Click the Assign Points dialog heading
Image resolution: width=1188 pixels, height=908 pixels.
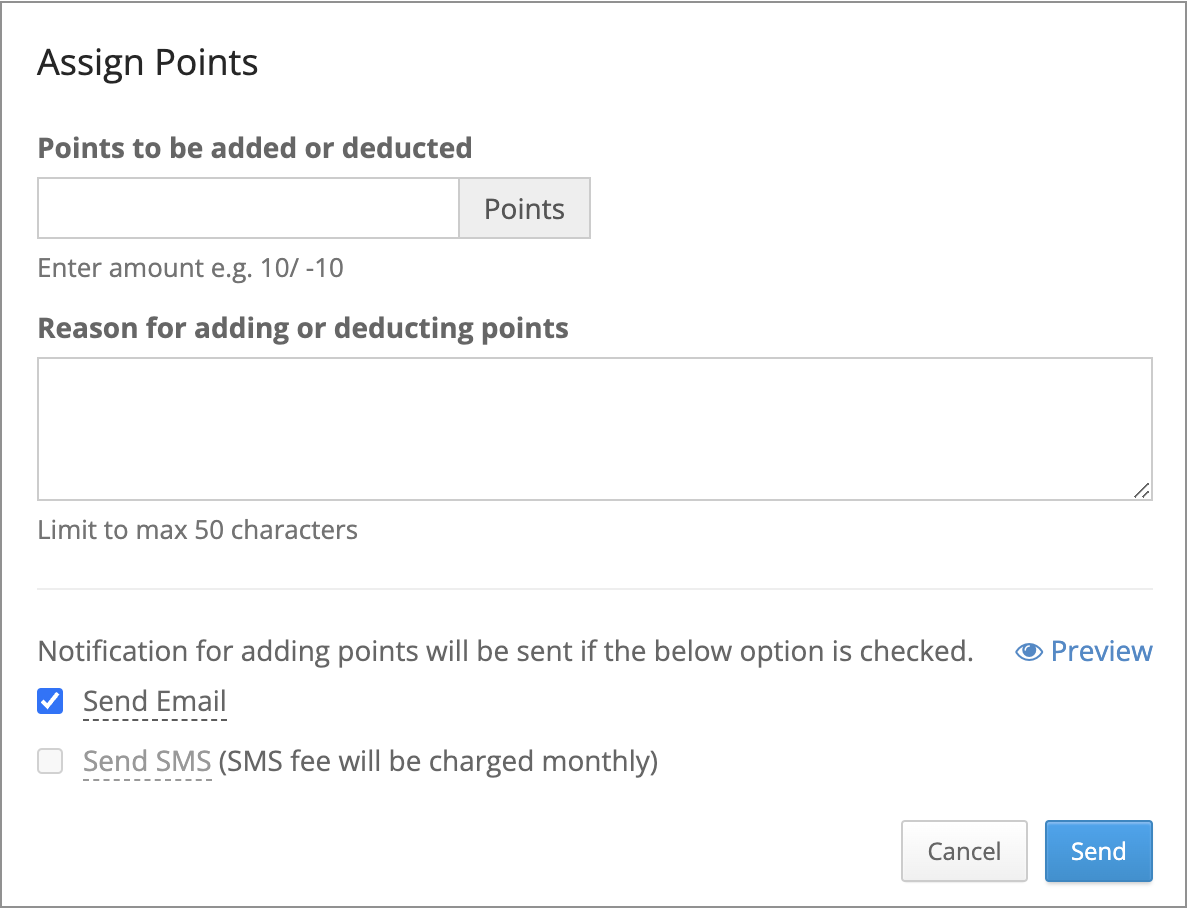148,63
